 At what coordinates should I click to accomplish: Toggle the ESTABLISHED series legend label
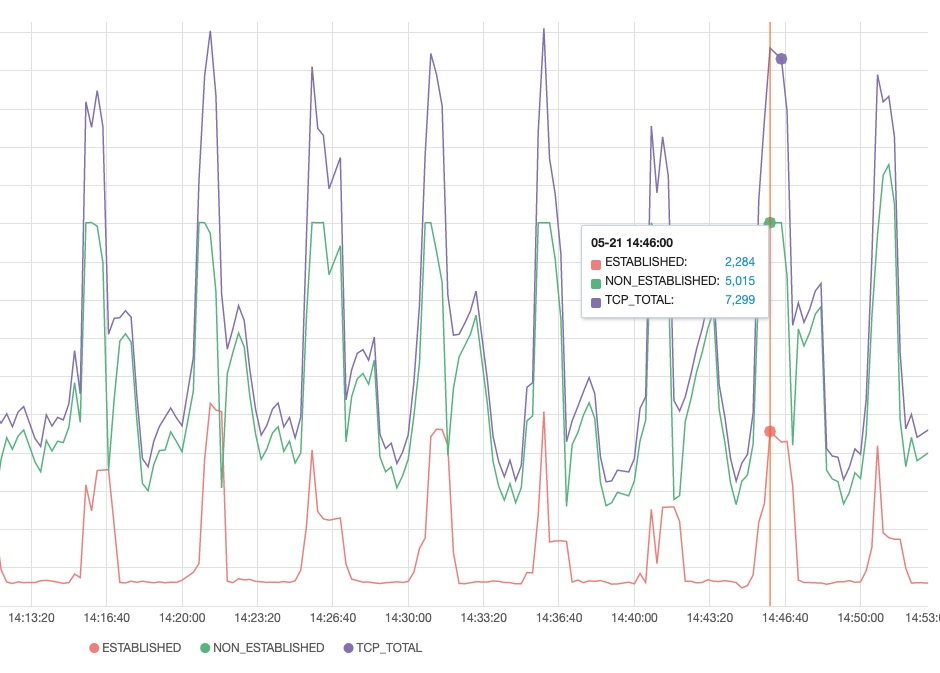[x=141, y=648]
